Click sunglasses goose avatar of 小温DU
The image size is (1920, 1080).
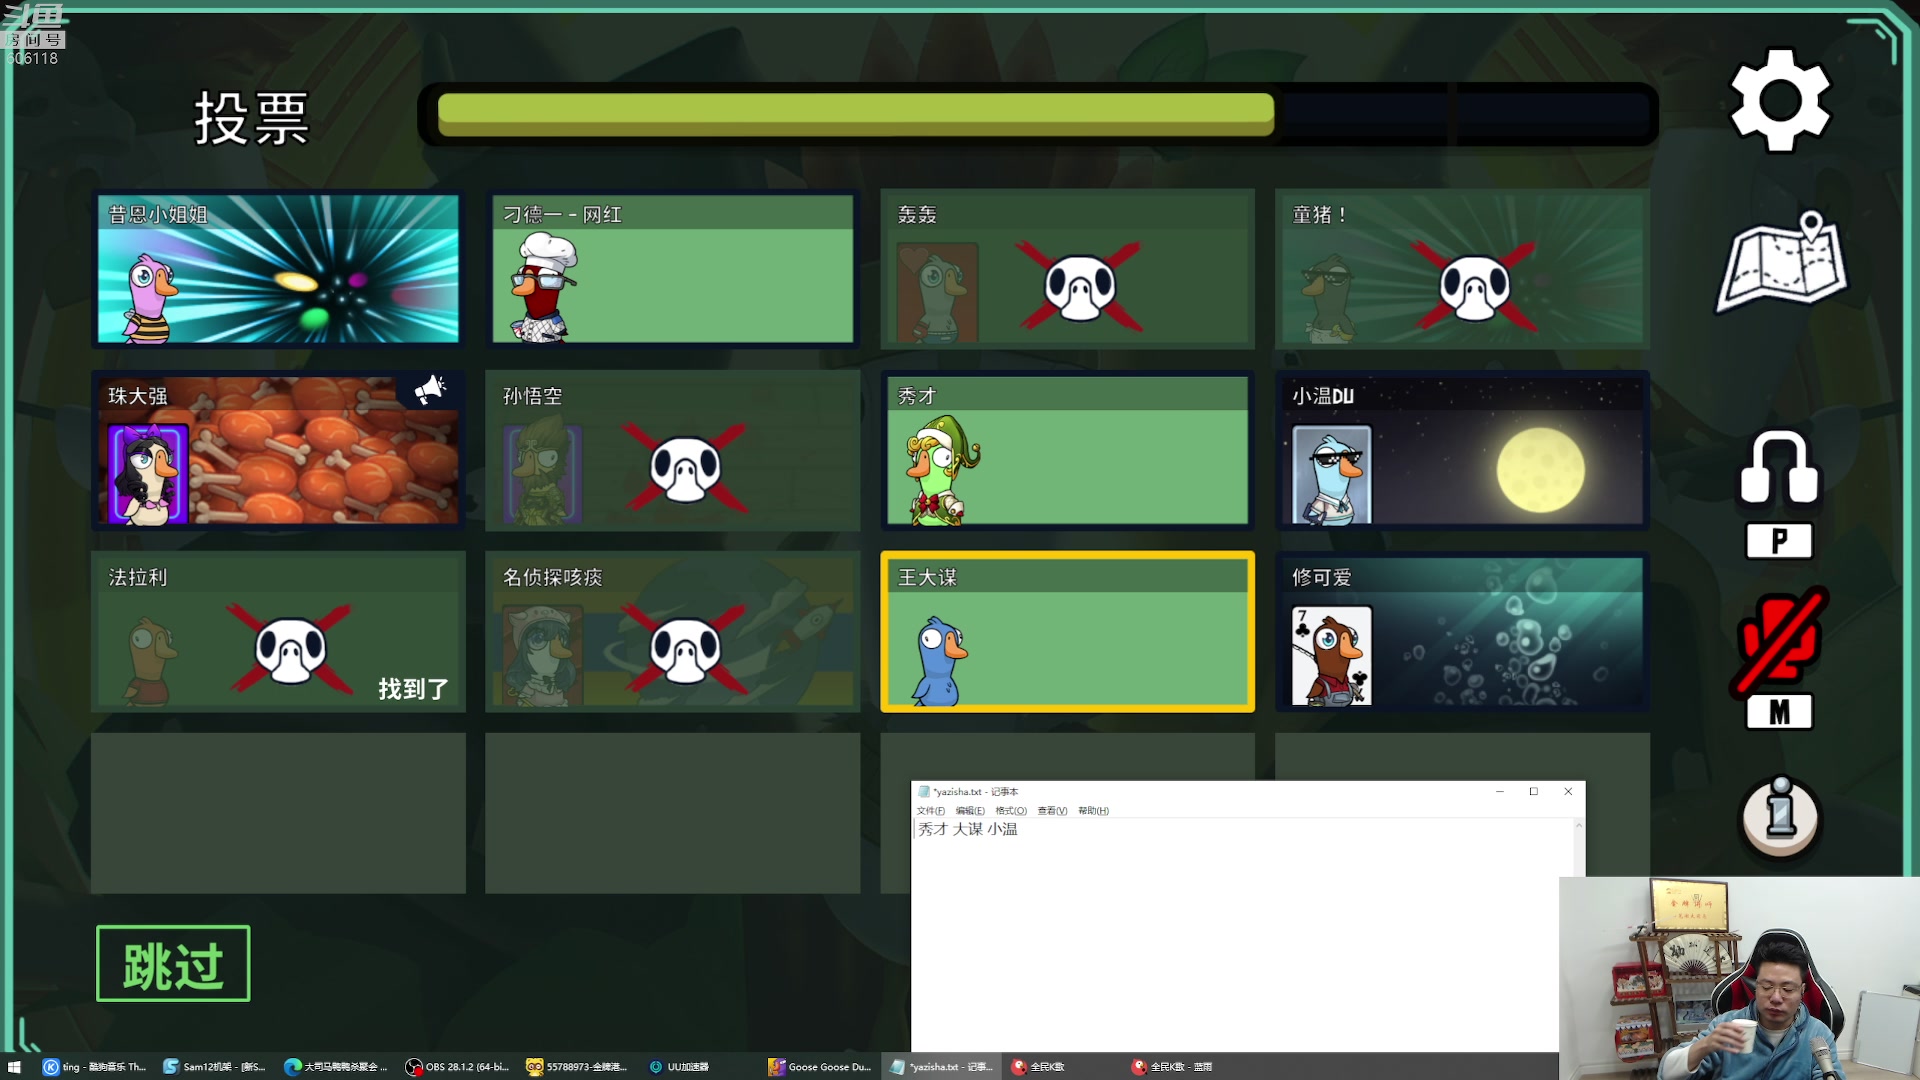click(1331, 475)
